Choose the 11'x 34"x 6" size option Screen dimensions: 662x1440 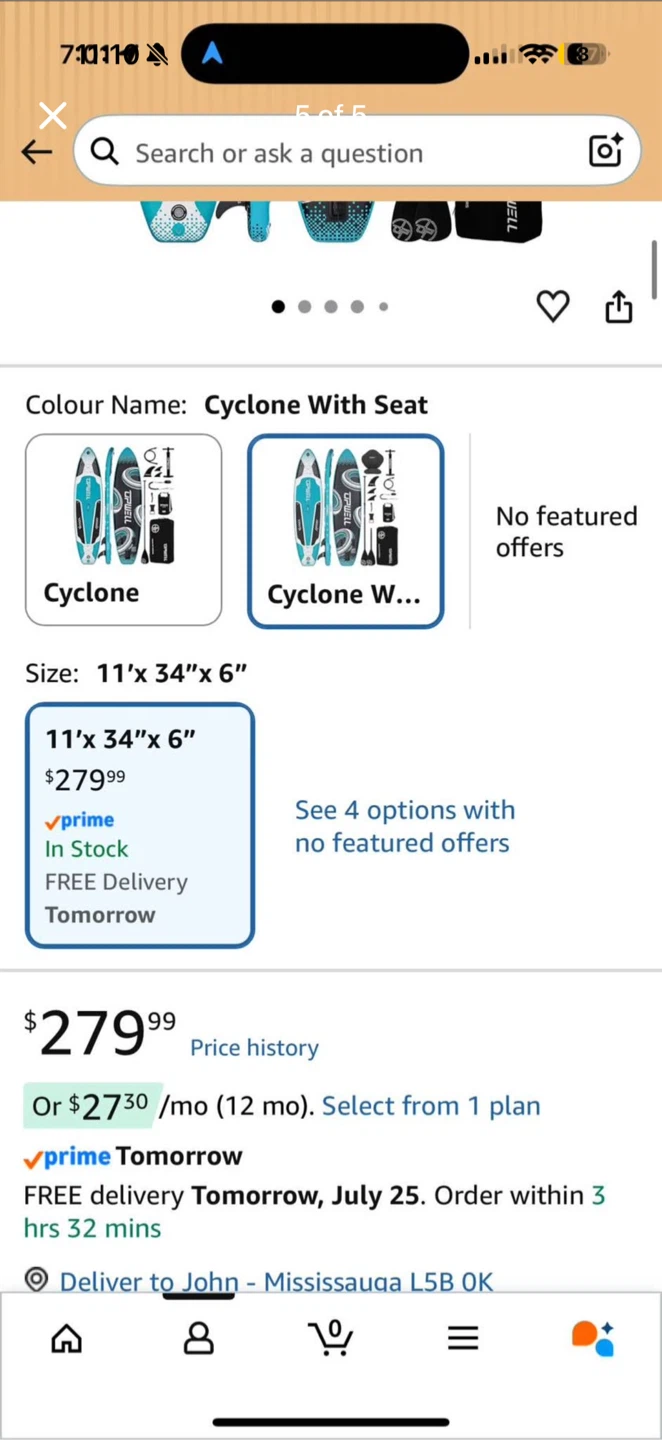[x=140, y=825]
